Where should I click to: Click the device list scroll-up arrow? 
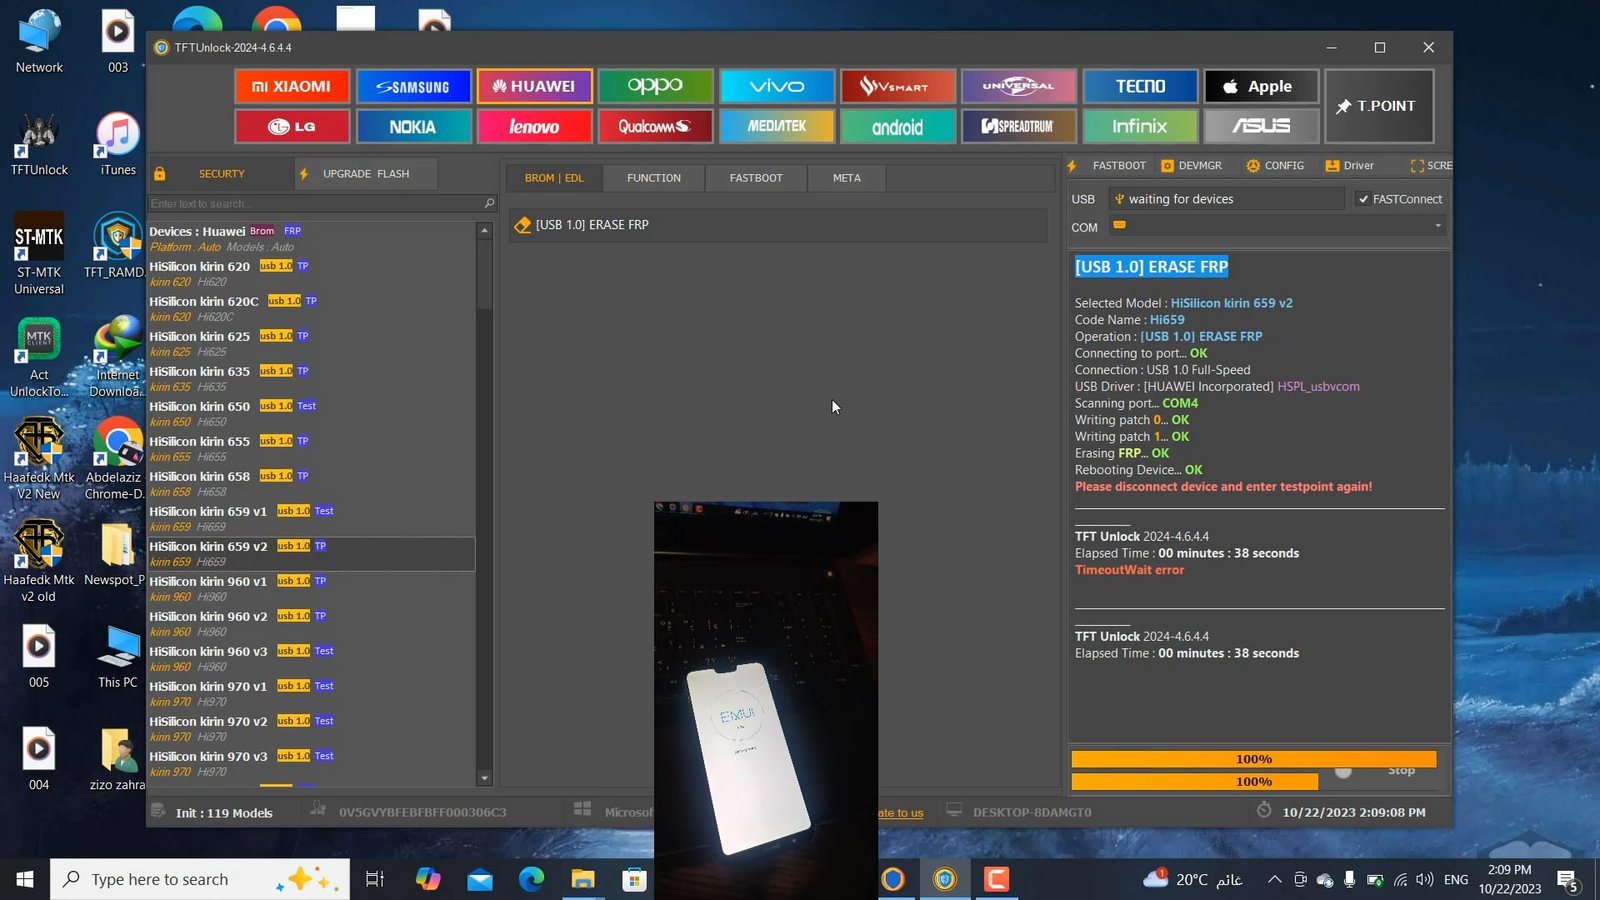(485, 231)
